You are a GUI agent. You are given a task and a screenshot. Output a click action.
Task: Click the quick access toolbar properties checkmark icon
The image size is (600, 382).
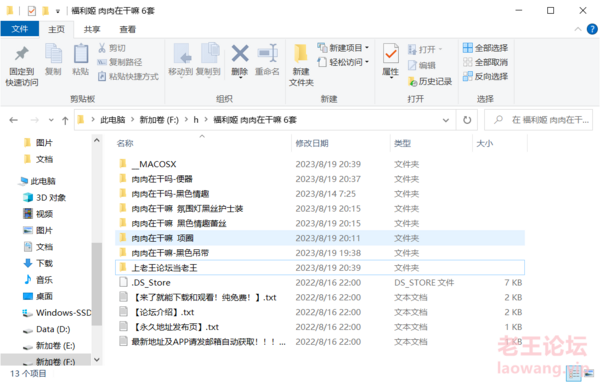(32, 11)
